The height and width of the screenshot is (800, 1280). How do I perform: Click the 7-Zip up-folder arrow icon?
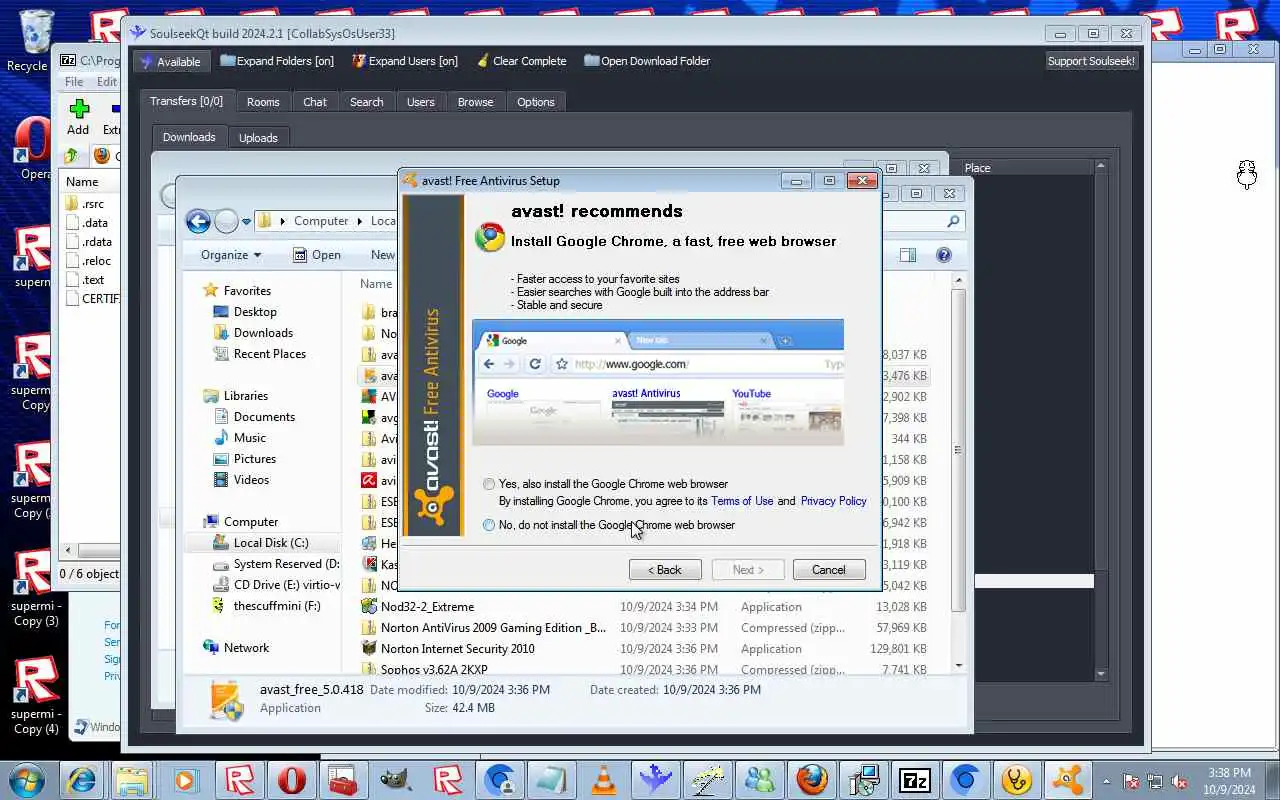(71, 156)
